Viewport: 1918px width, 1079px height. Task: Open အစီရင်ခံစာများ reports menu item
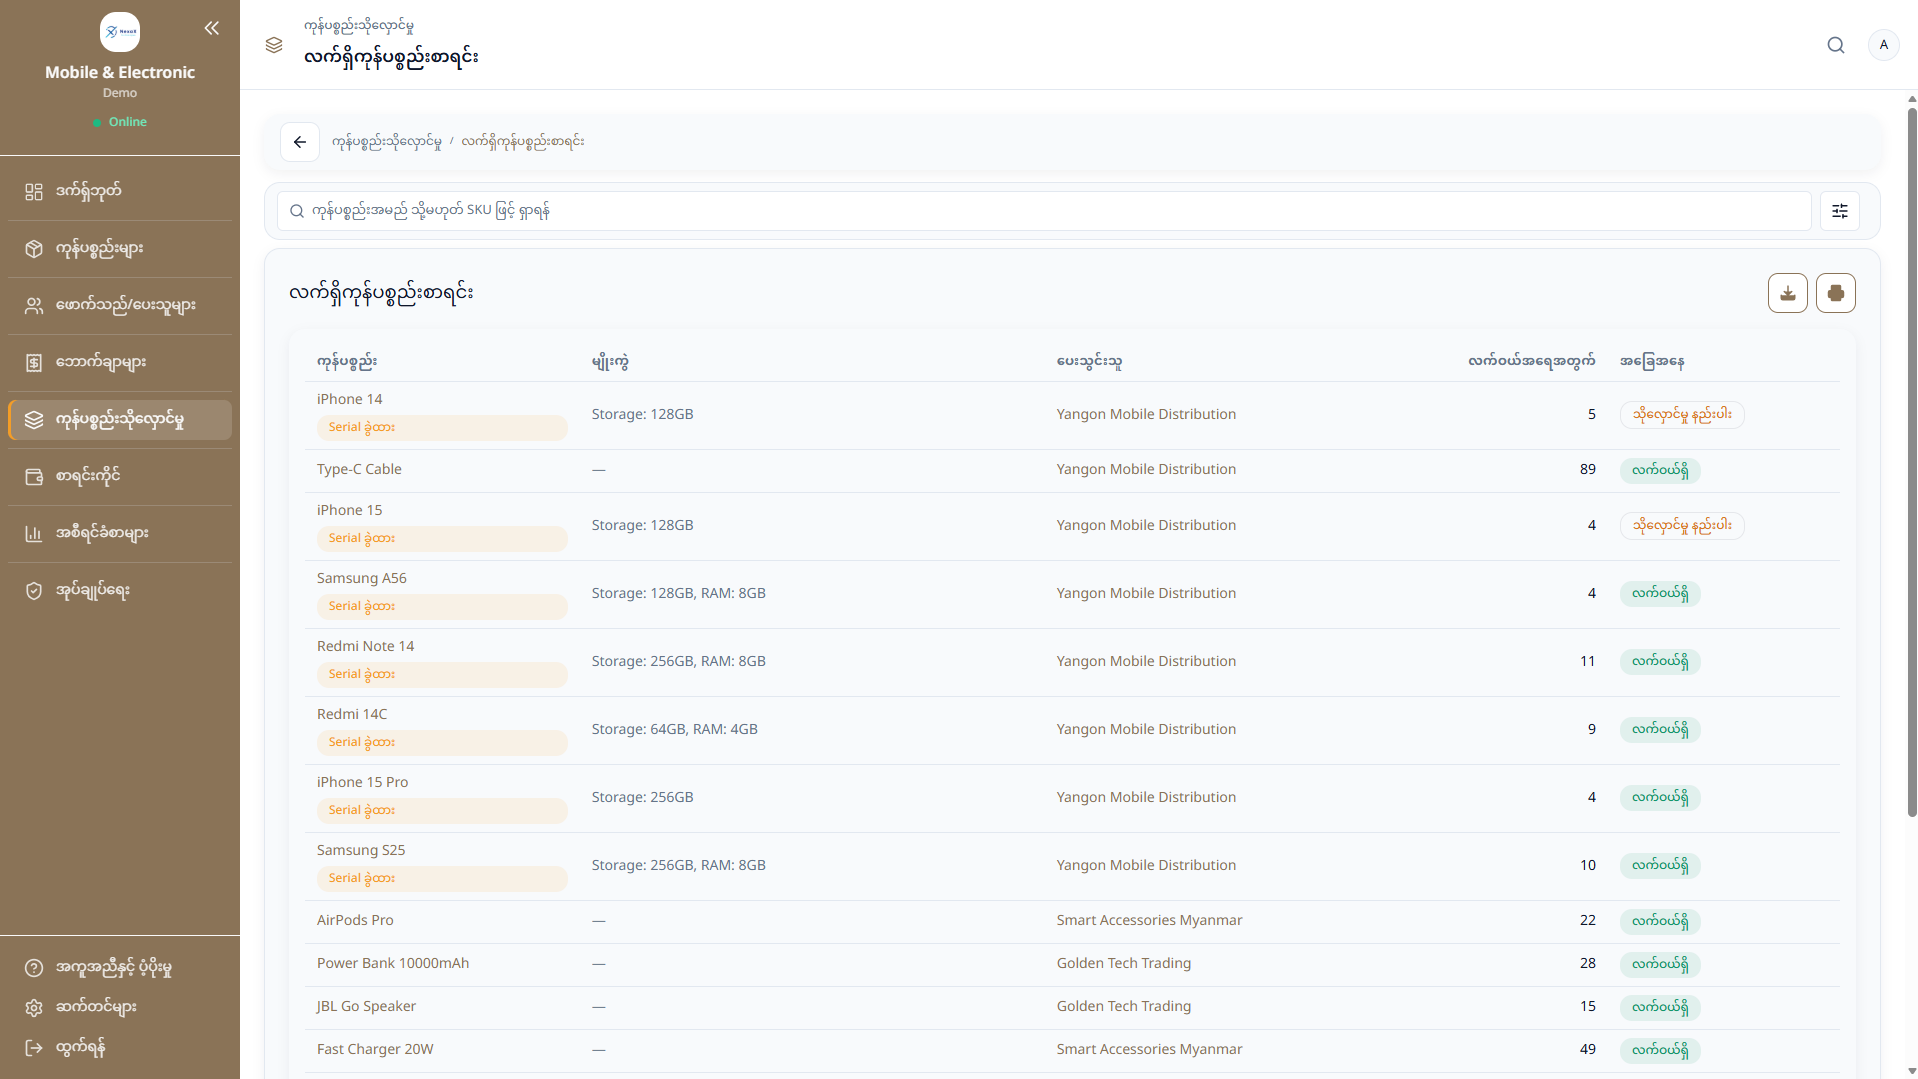click(120, 533)
